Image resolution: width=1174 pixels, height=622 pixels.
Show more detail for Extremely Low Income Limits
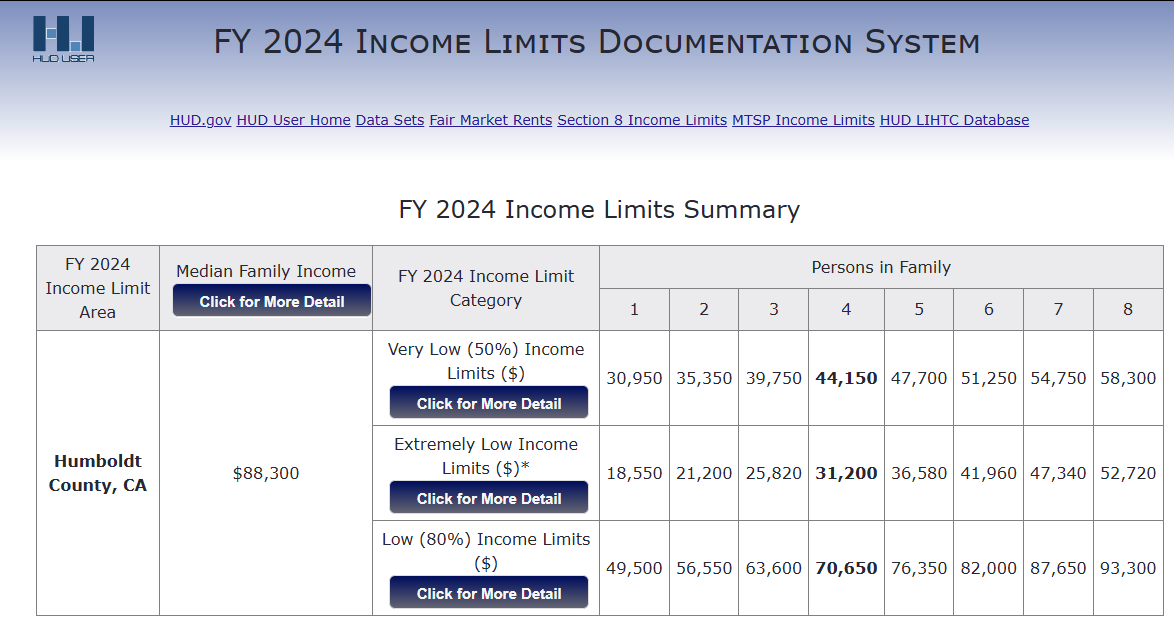(x=489, y=498)
